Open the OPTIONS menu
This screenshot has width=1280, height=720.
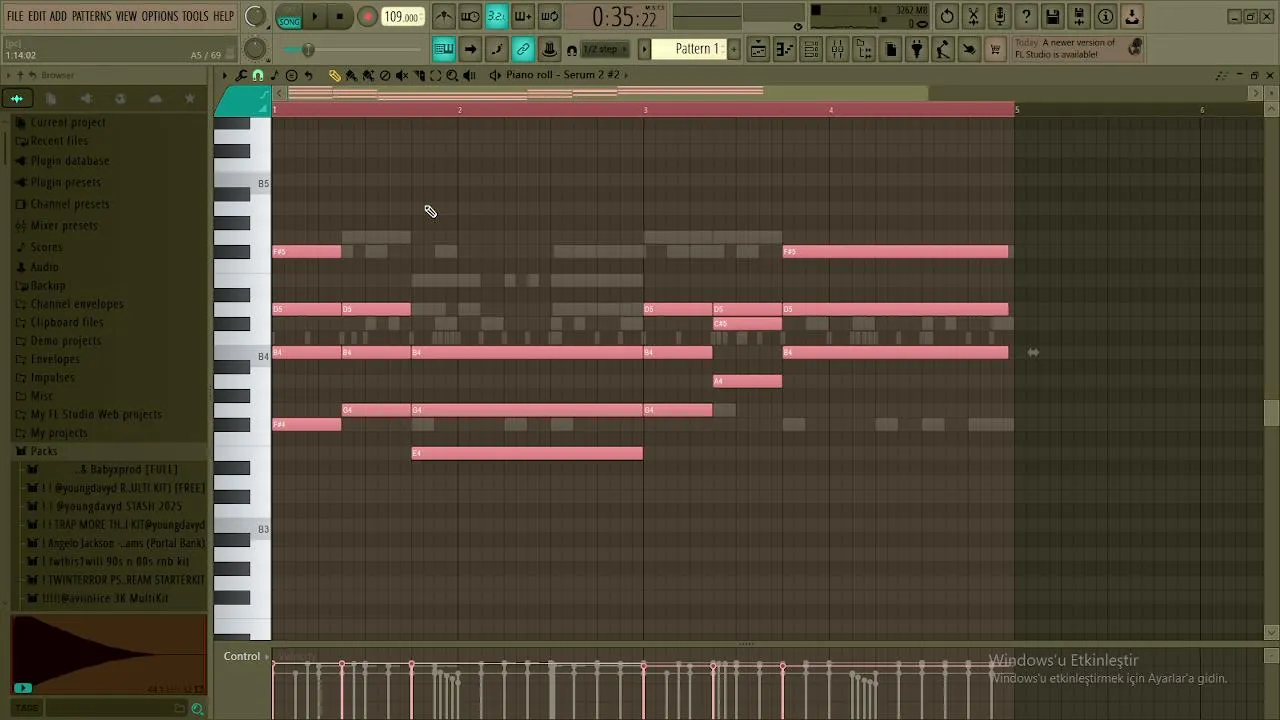(159, 16)
